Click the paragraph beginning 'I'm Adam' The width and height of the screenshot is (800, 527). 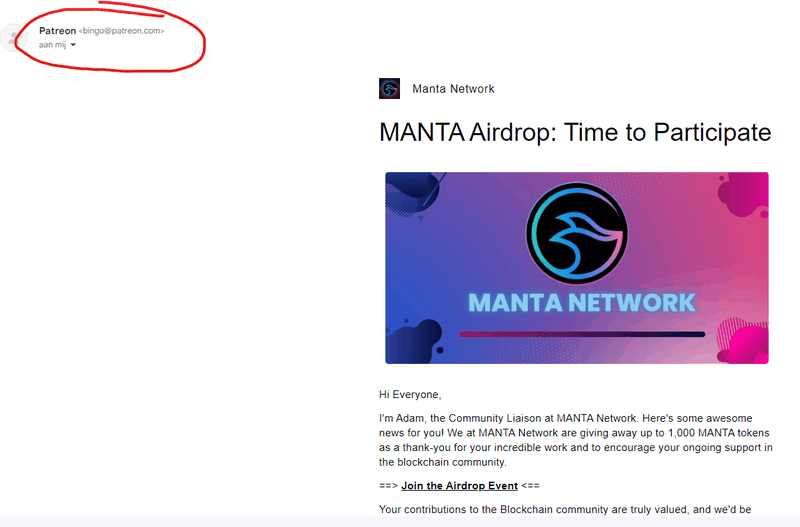click(x=576, y=440)
